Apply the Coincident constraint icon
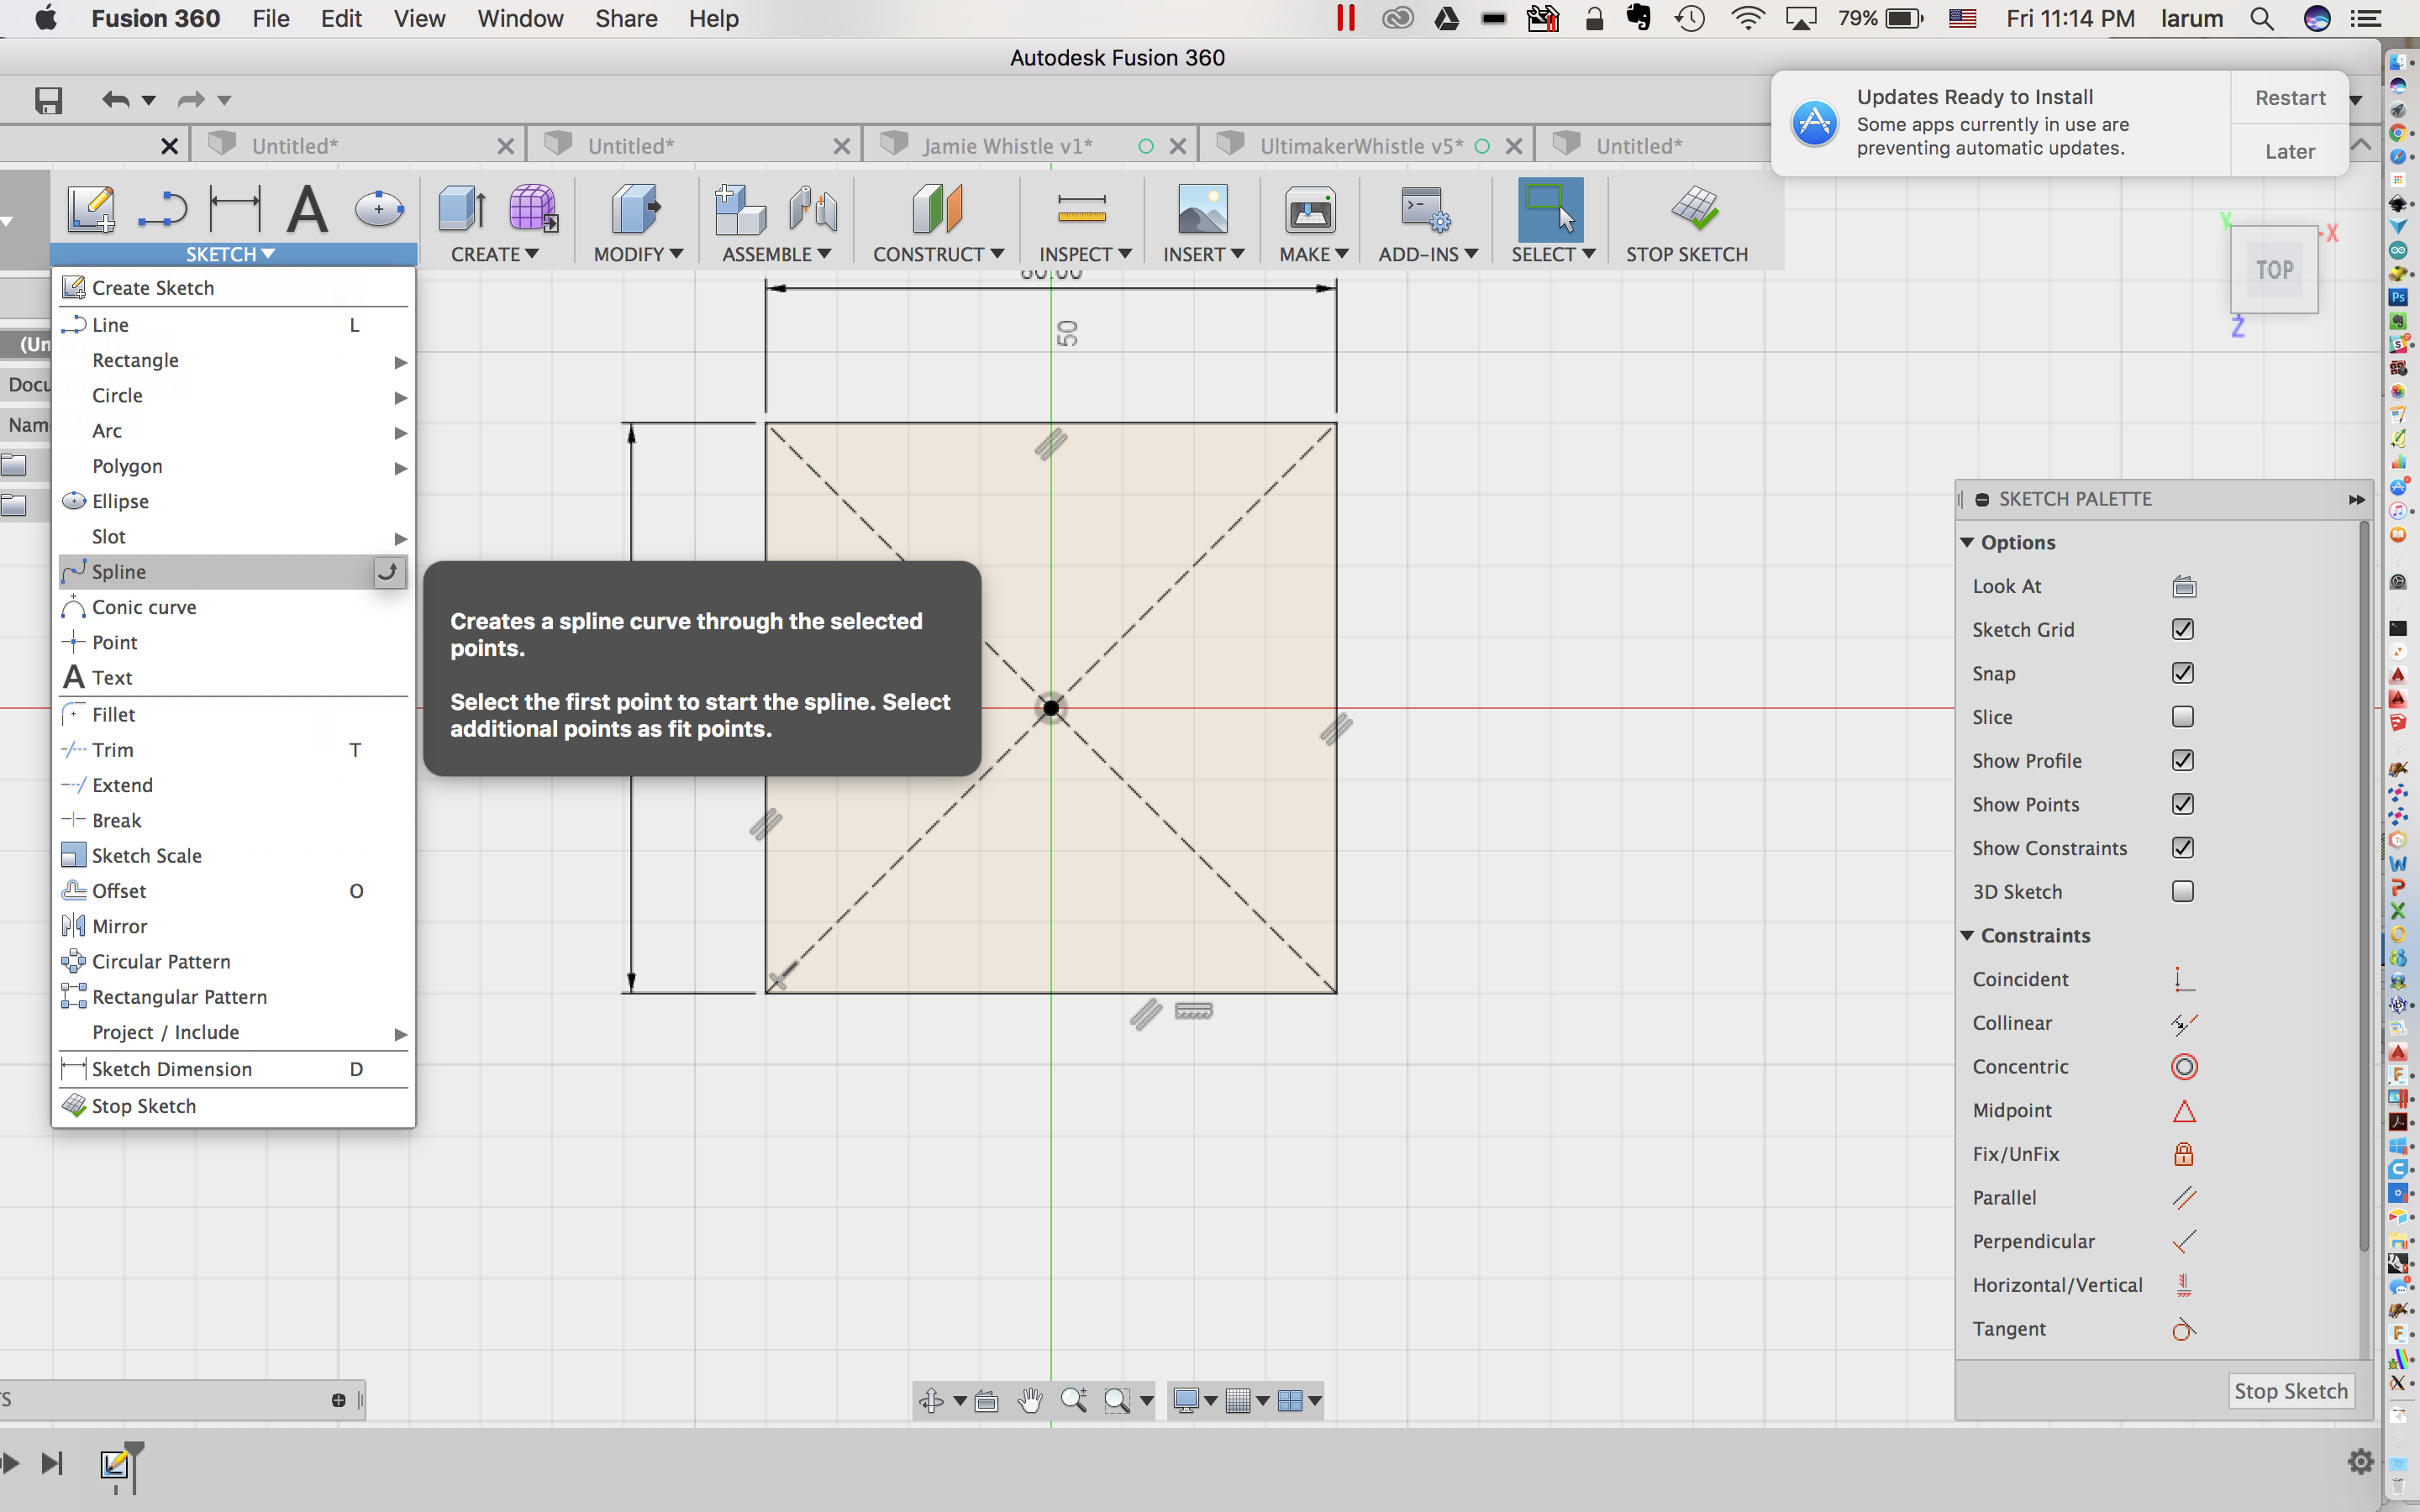 [2184, 980]
